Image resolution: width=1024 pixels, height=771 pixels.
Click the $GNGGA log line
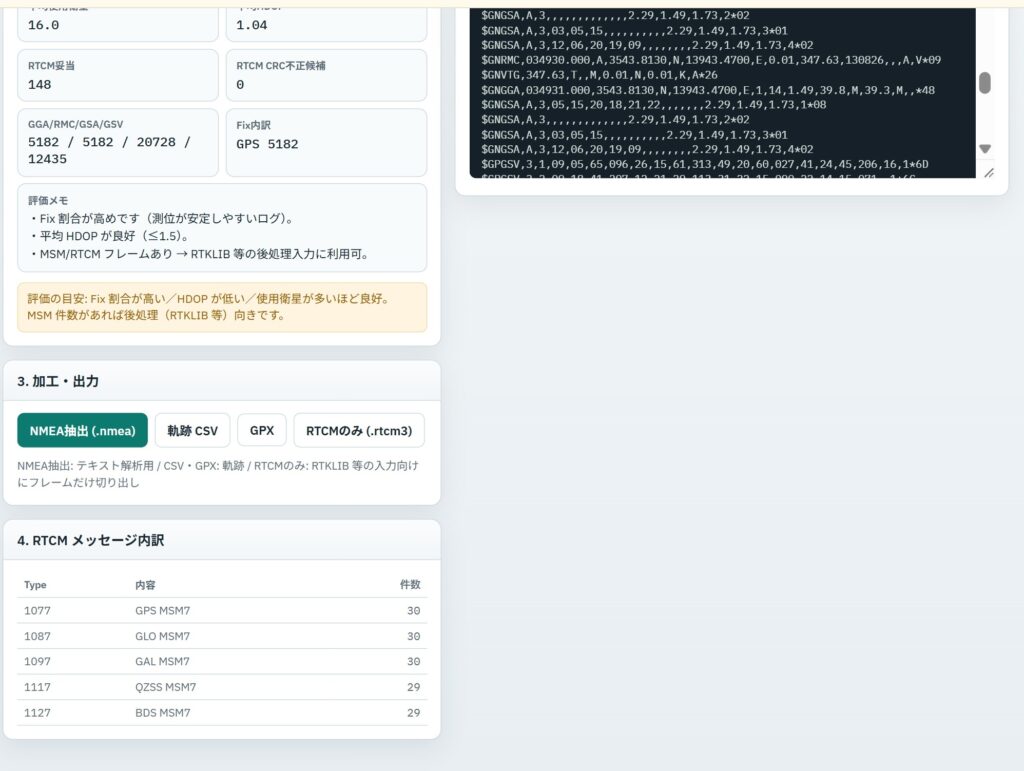pos(707,90)
